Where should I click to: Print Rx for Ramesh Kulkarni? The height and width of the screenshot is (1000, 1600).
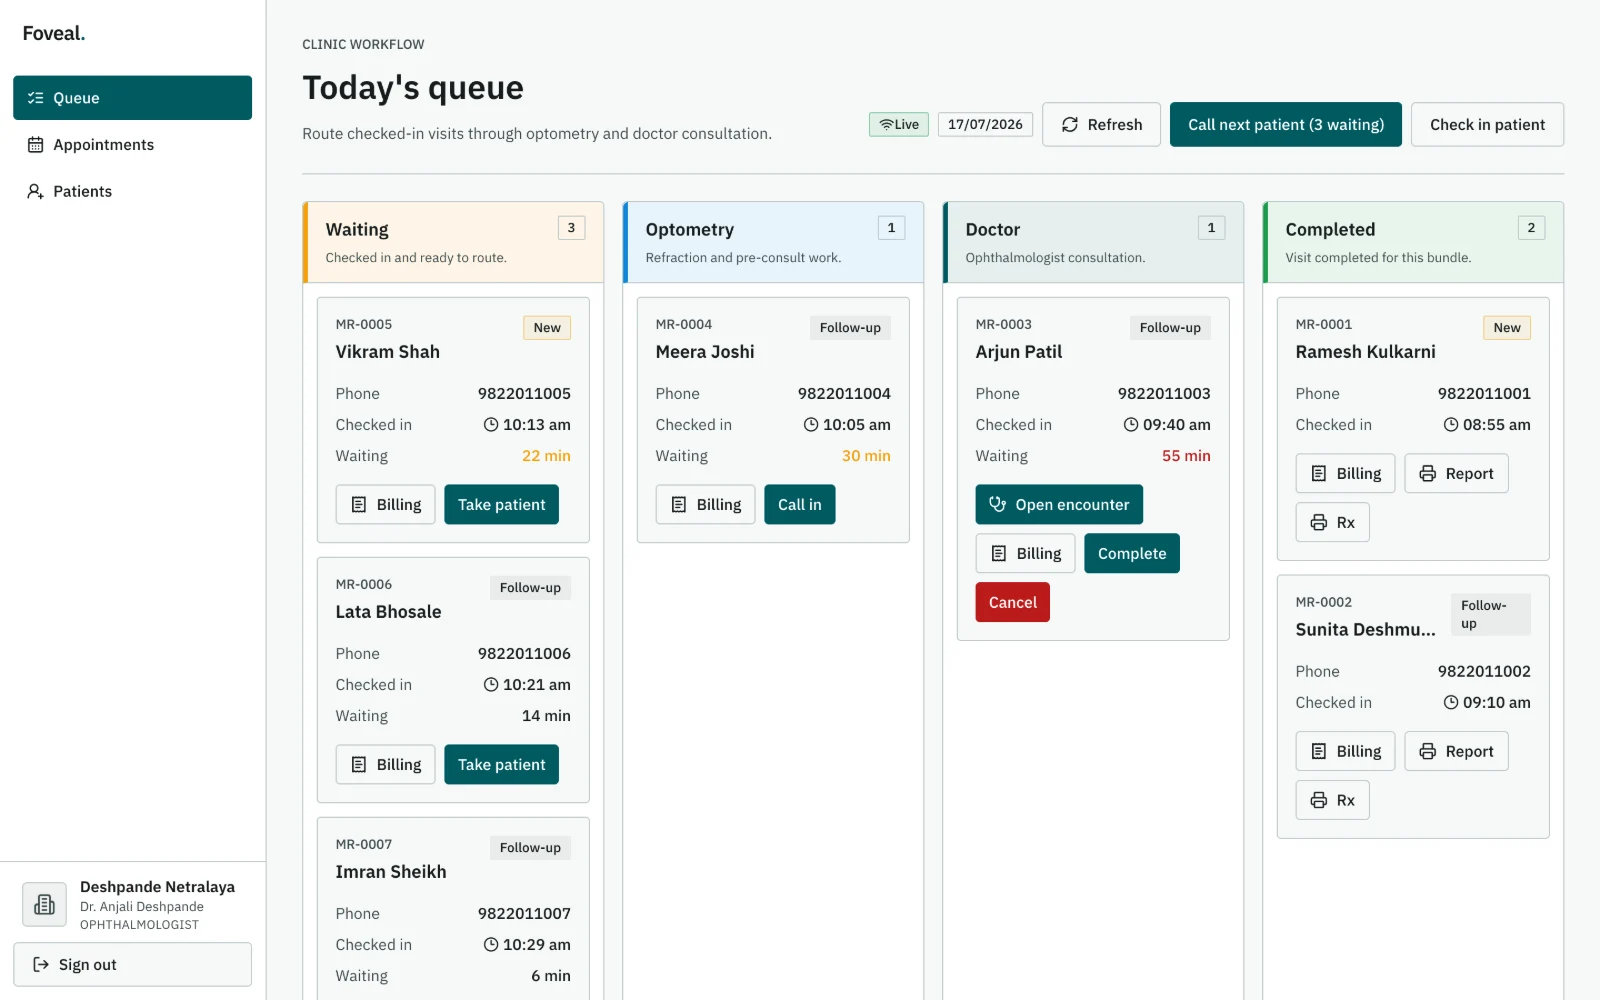click(1332, 523)
